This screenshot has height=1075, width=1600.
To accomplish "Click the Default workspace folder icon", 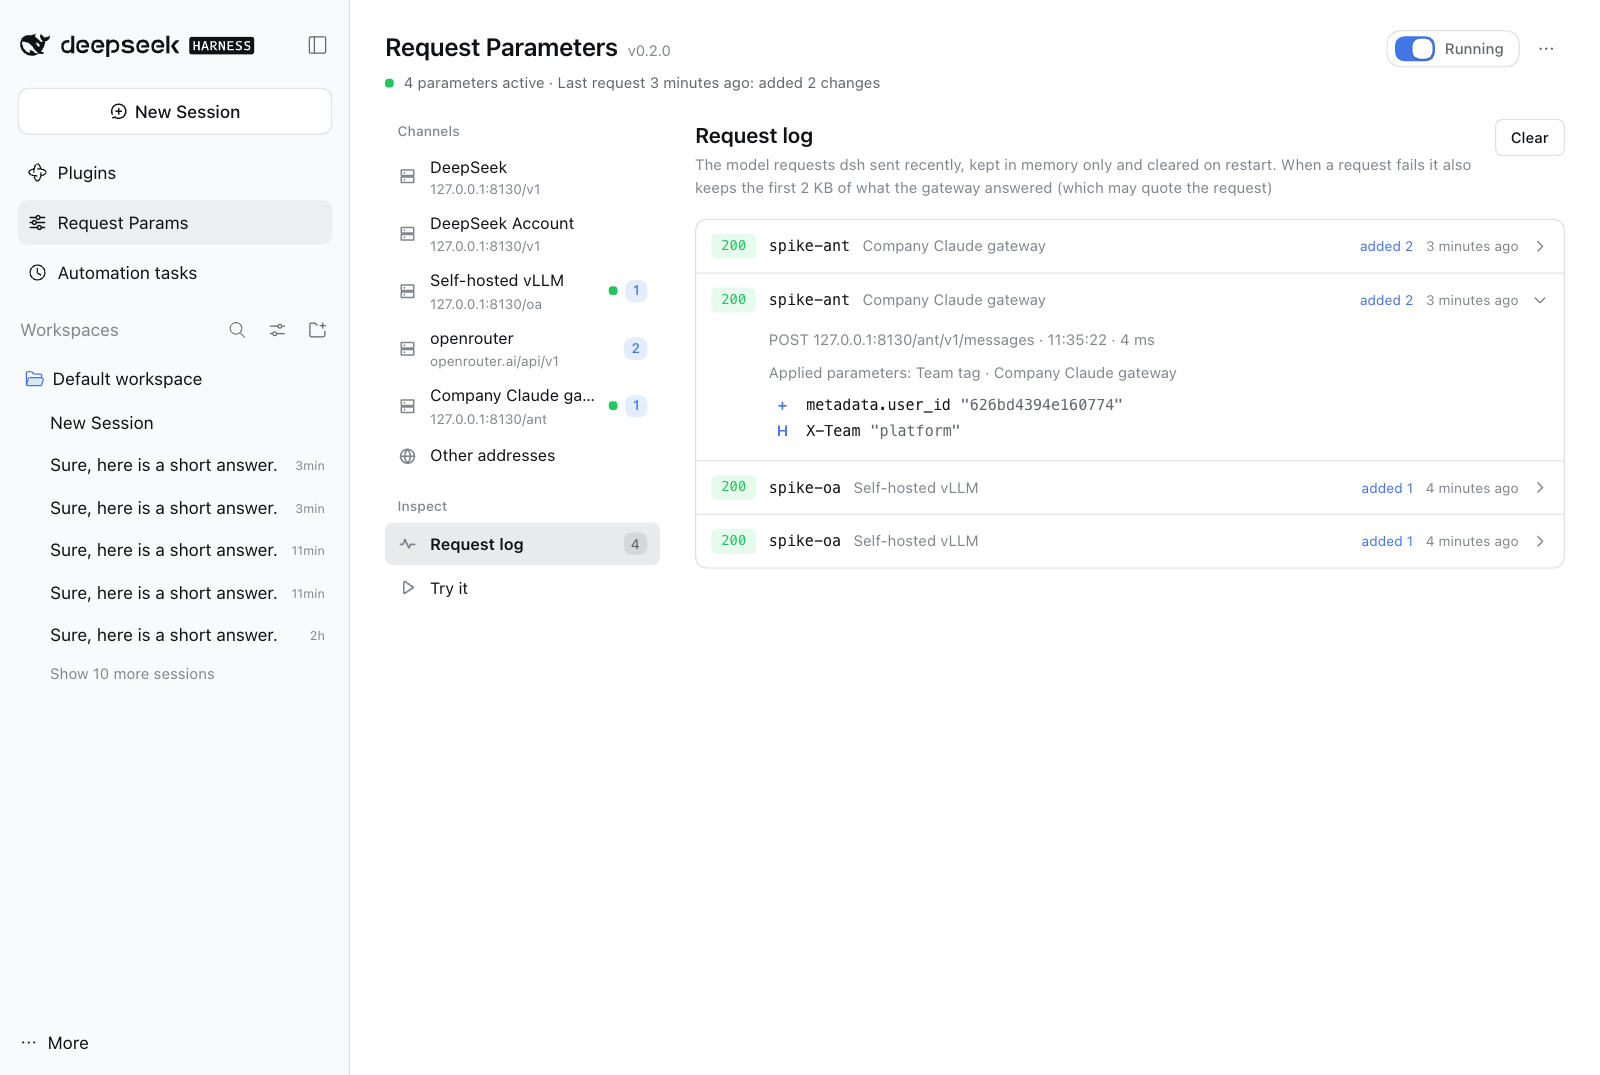I will [34, 379].
